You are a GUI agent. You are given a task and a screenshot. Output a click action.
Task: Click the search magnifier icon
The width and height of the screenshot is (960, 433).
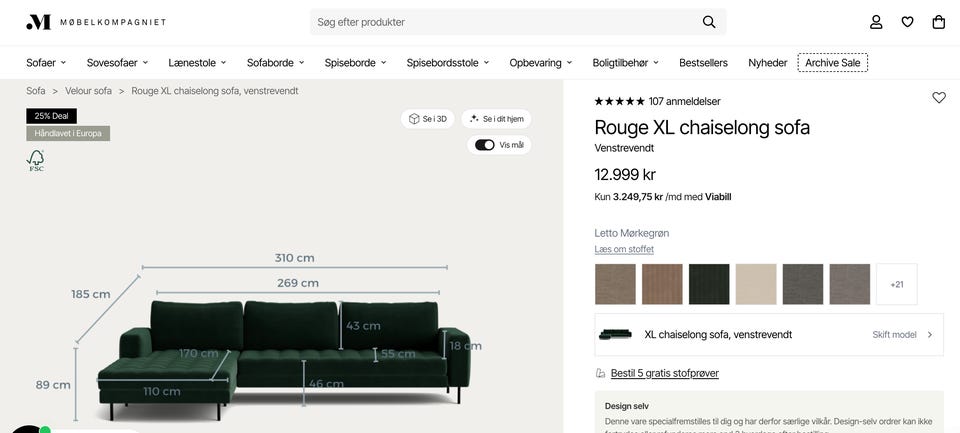point(709,22)
